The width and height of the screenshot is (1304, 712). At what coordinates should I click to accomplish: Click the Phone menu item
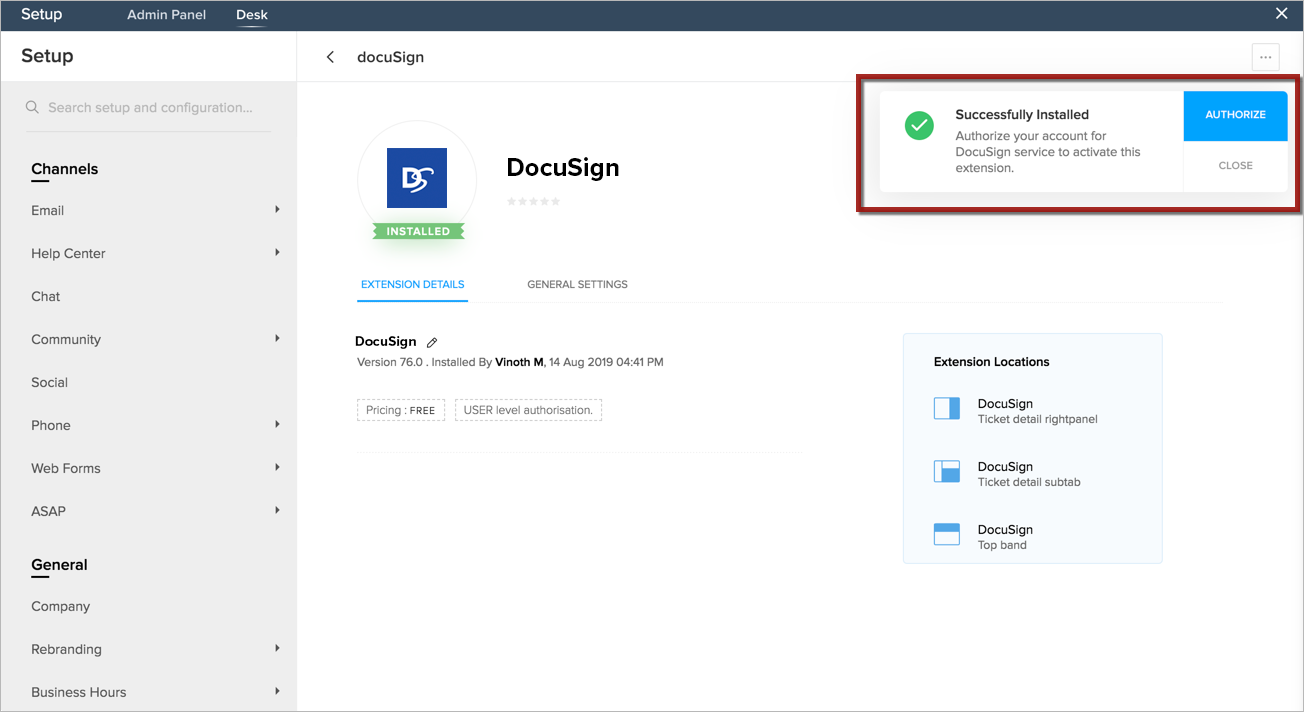coord(51,425)
